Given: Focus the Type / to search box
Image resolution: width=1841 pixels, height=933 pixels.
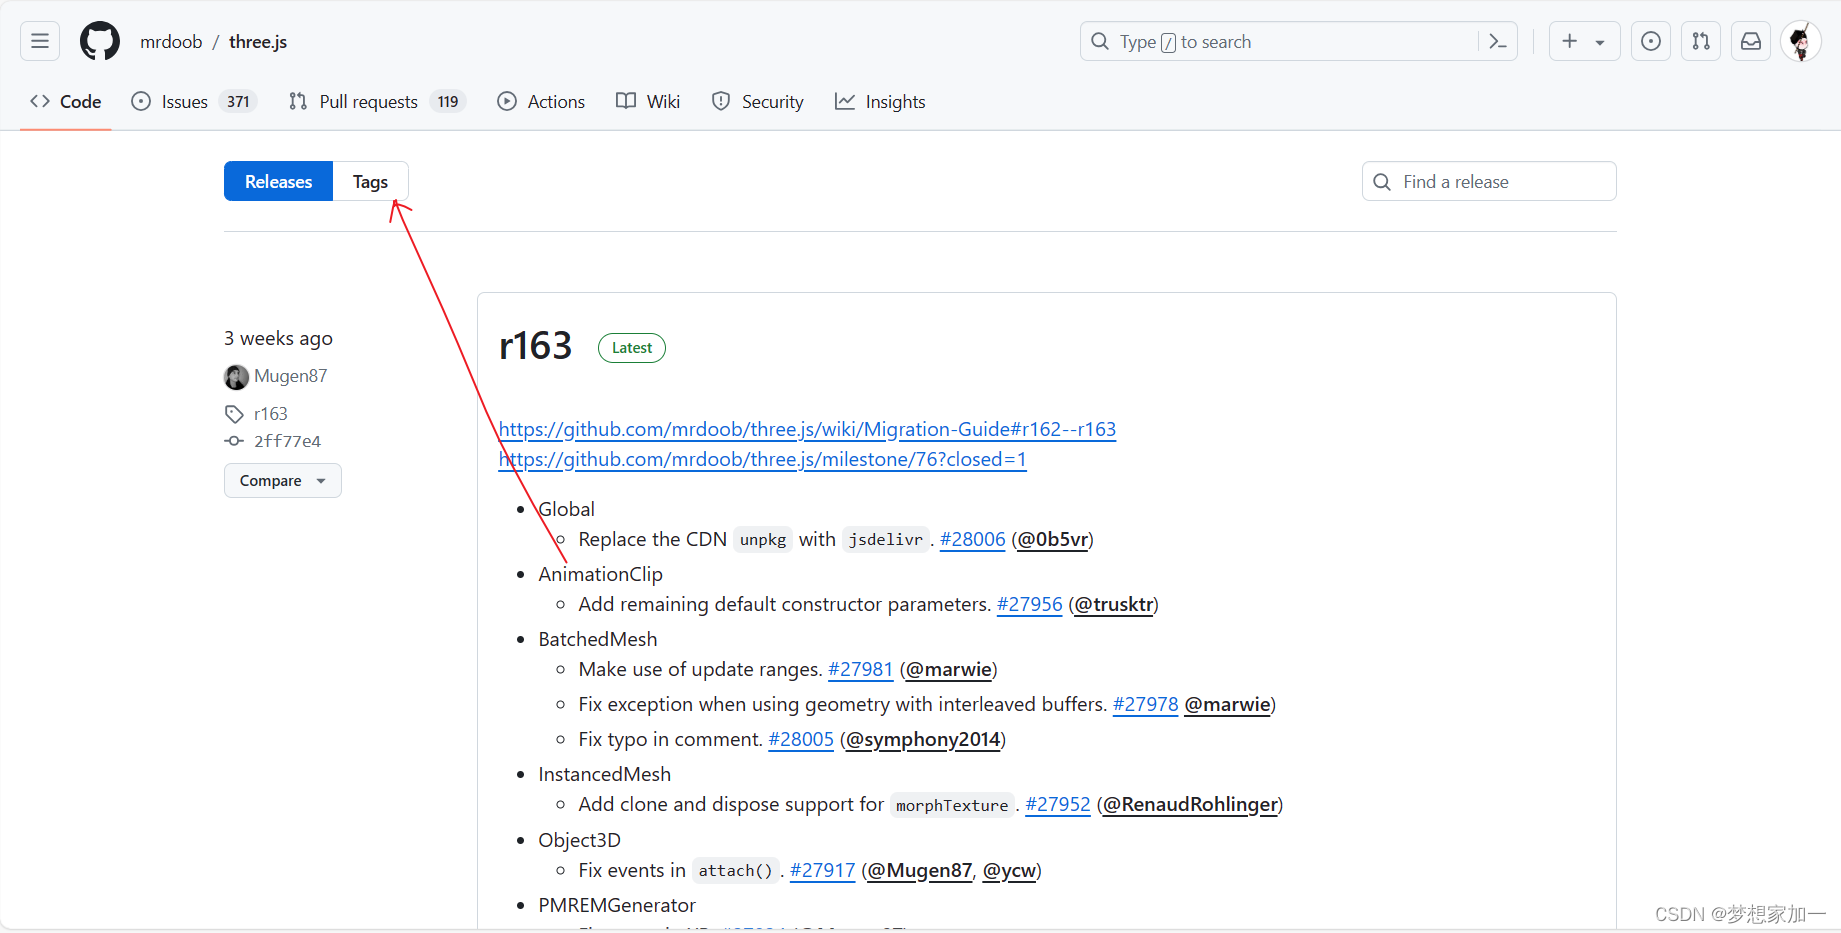Looking at the screenshot, I should tap(1299, 41).
